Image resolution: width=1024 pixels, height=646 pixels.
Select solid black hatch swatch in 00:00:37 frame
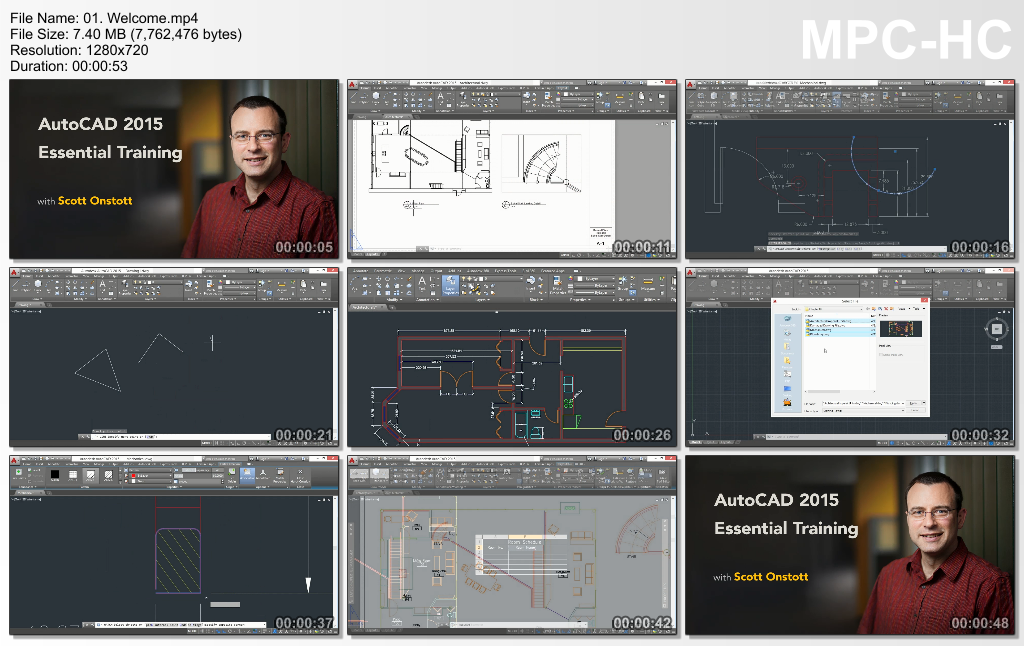(x=56, y=476)
